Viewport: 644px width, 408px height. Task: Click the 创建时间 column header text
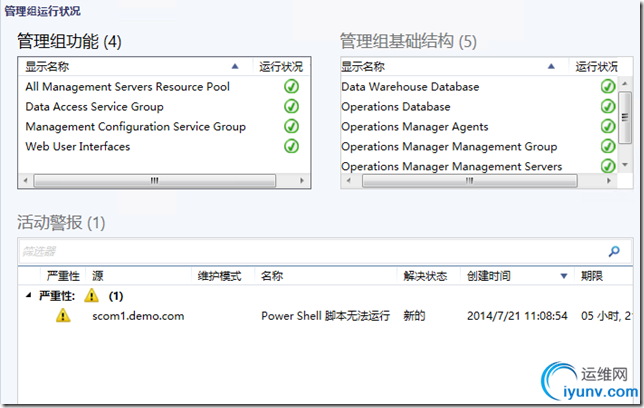pos(489,276)
